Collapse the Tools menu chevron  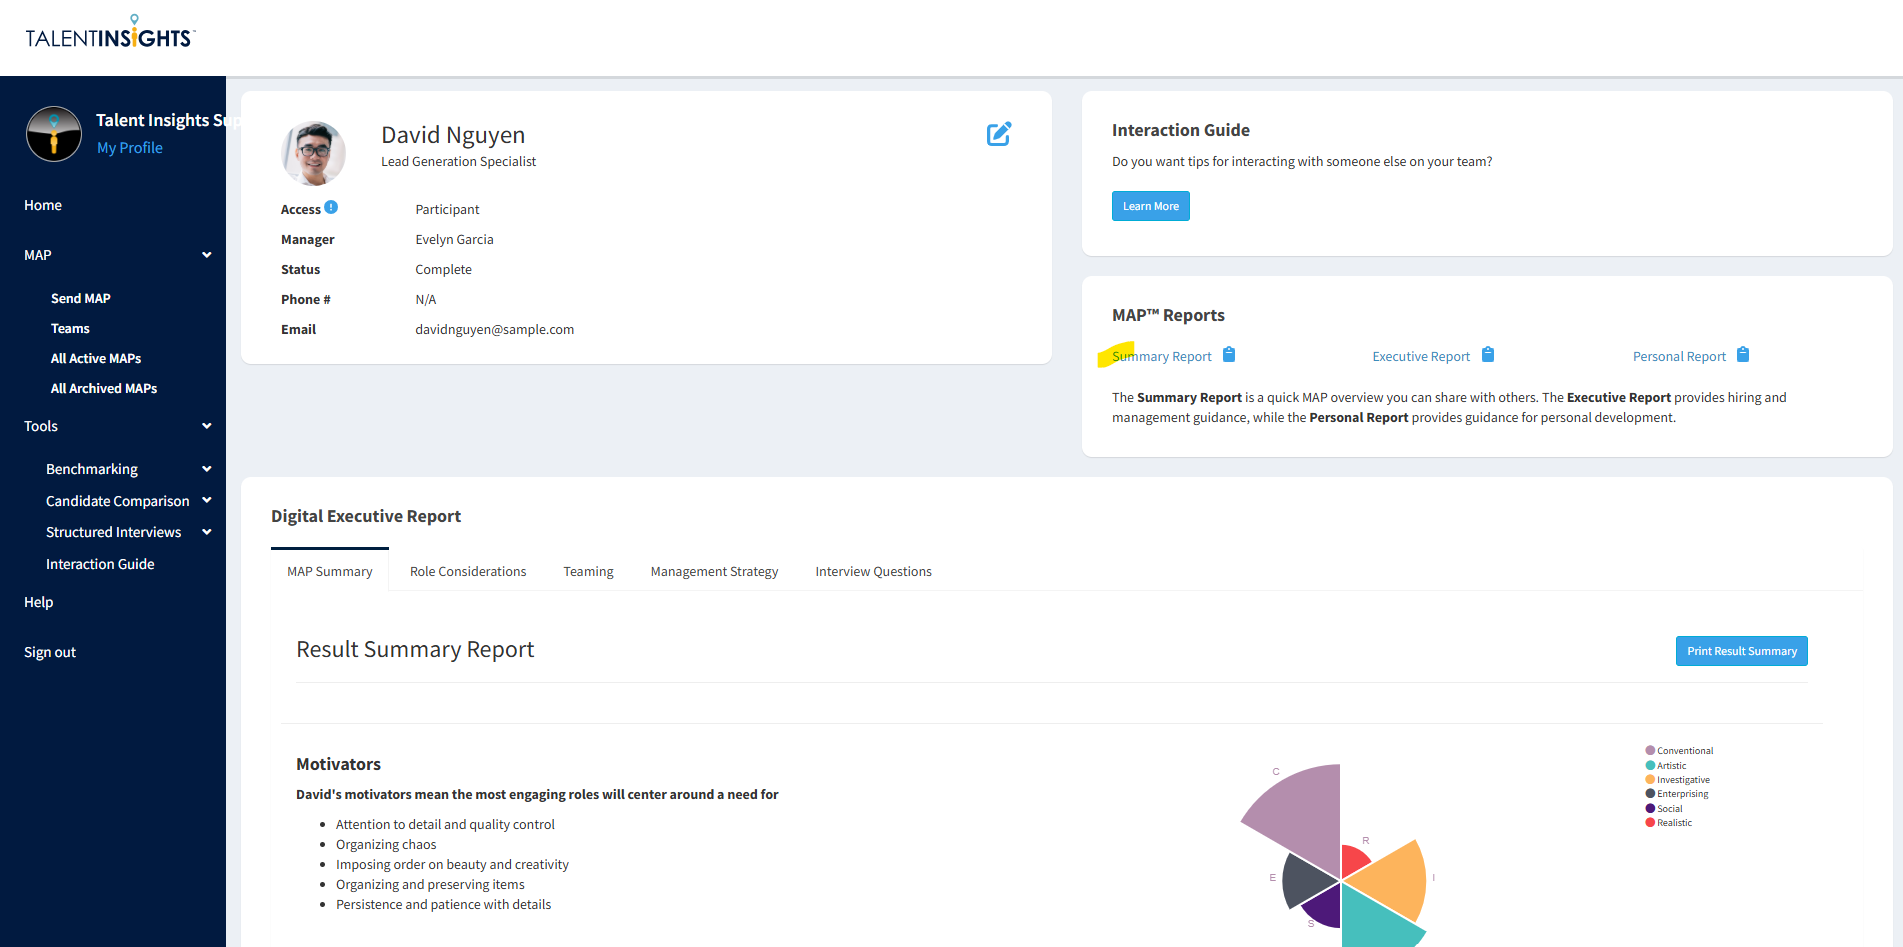coord(207,426)
